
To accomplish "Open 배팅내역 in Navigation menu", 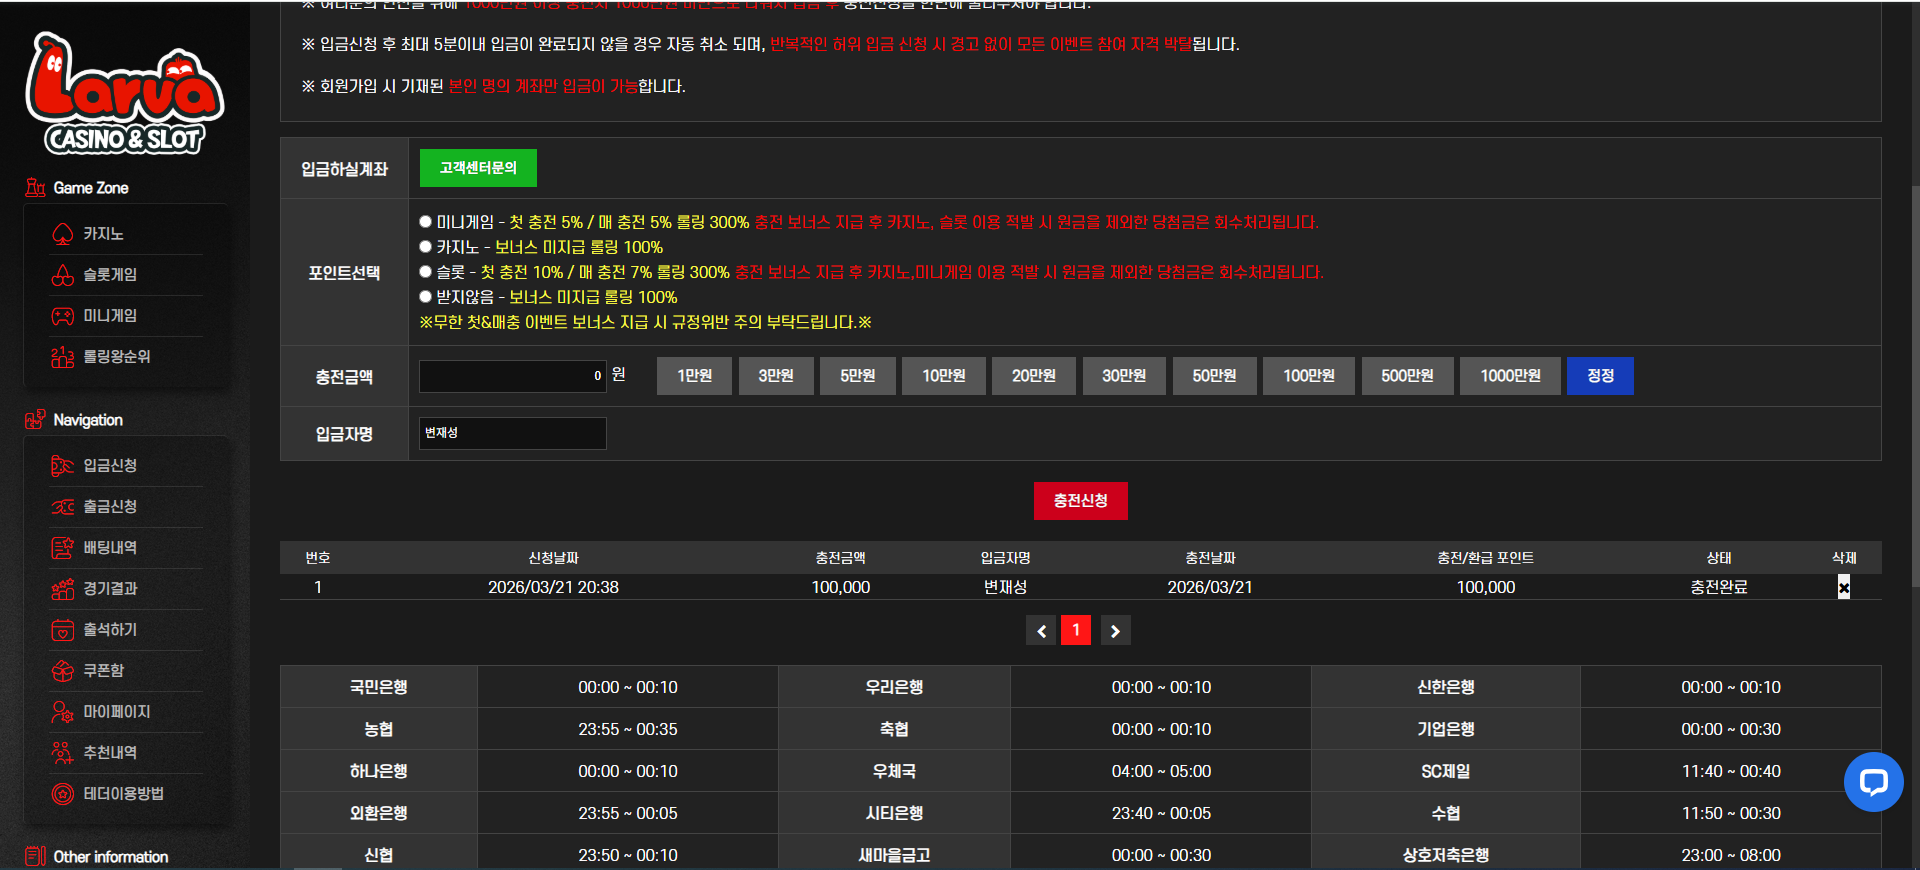I will click(x=110, y=548).
